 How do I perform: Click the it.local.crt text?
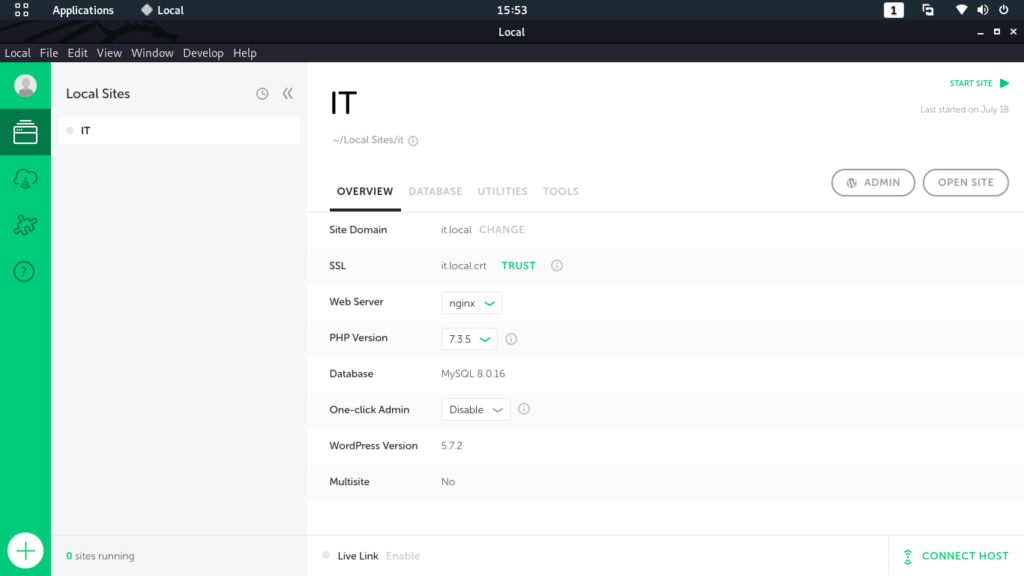click(x=464, y=266)
